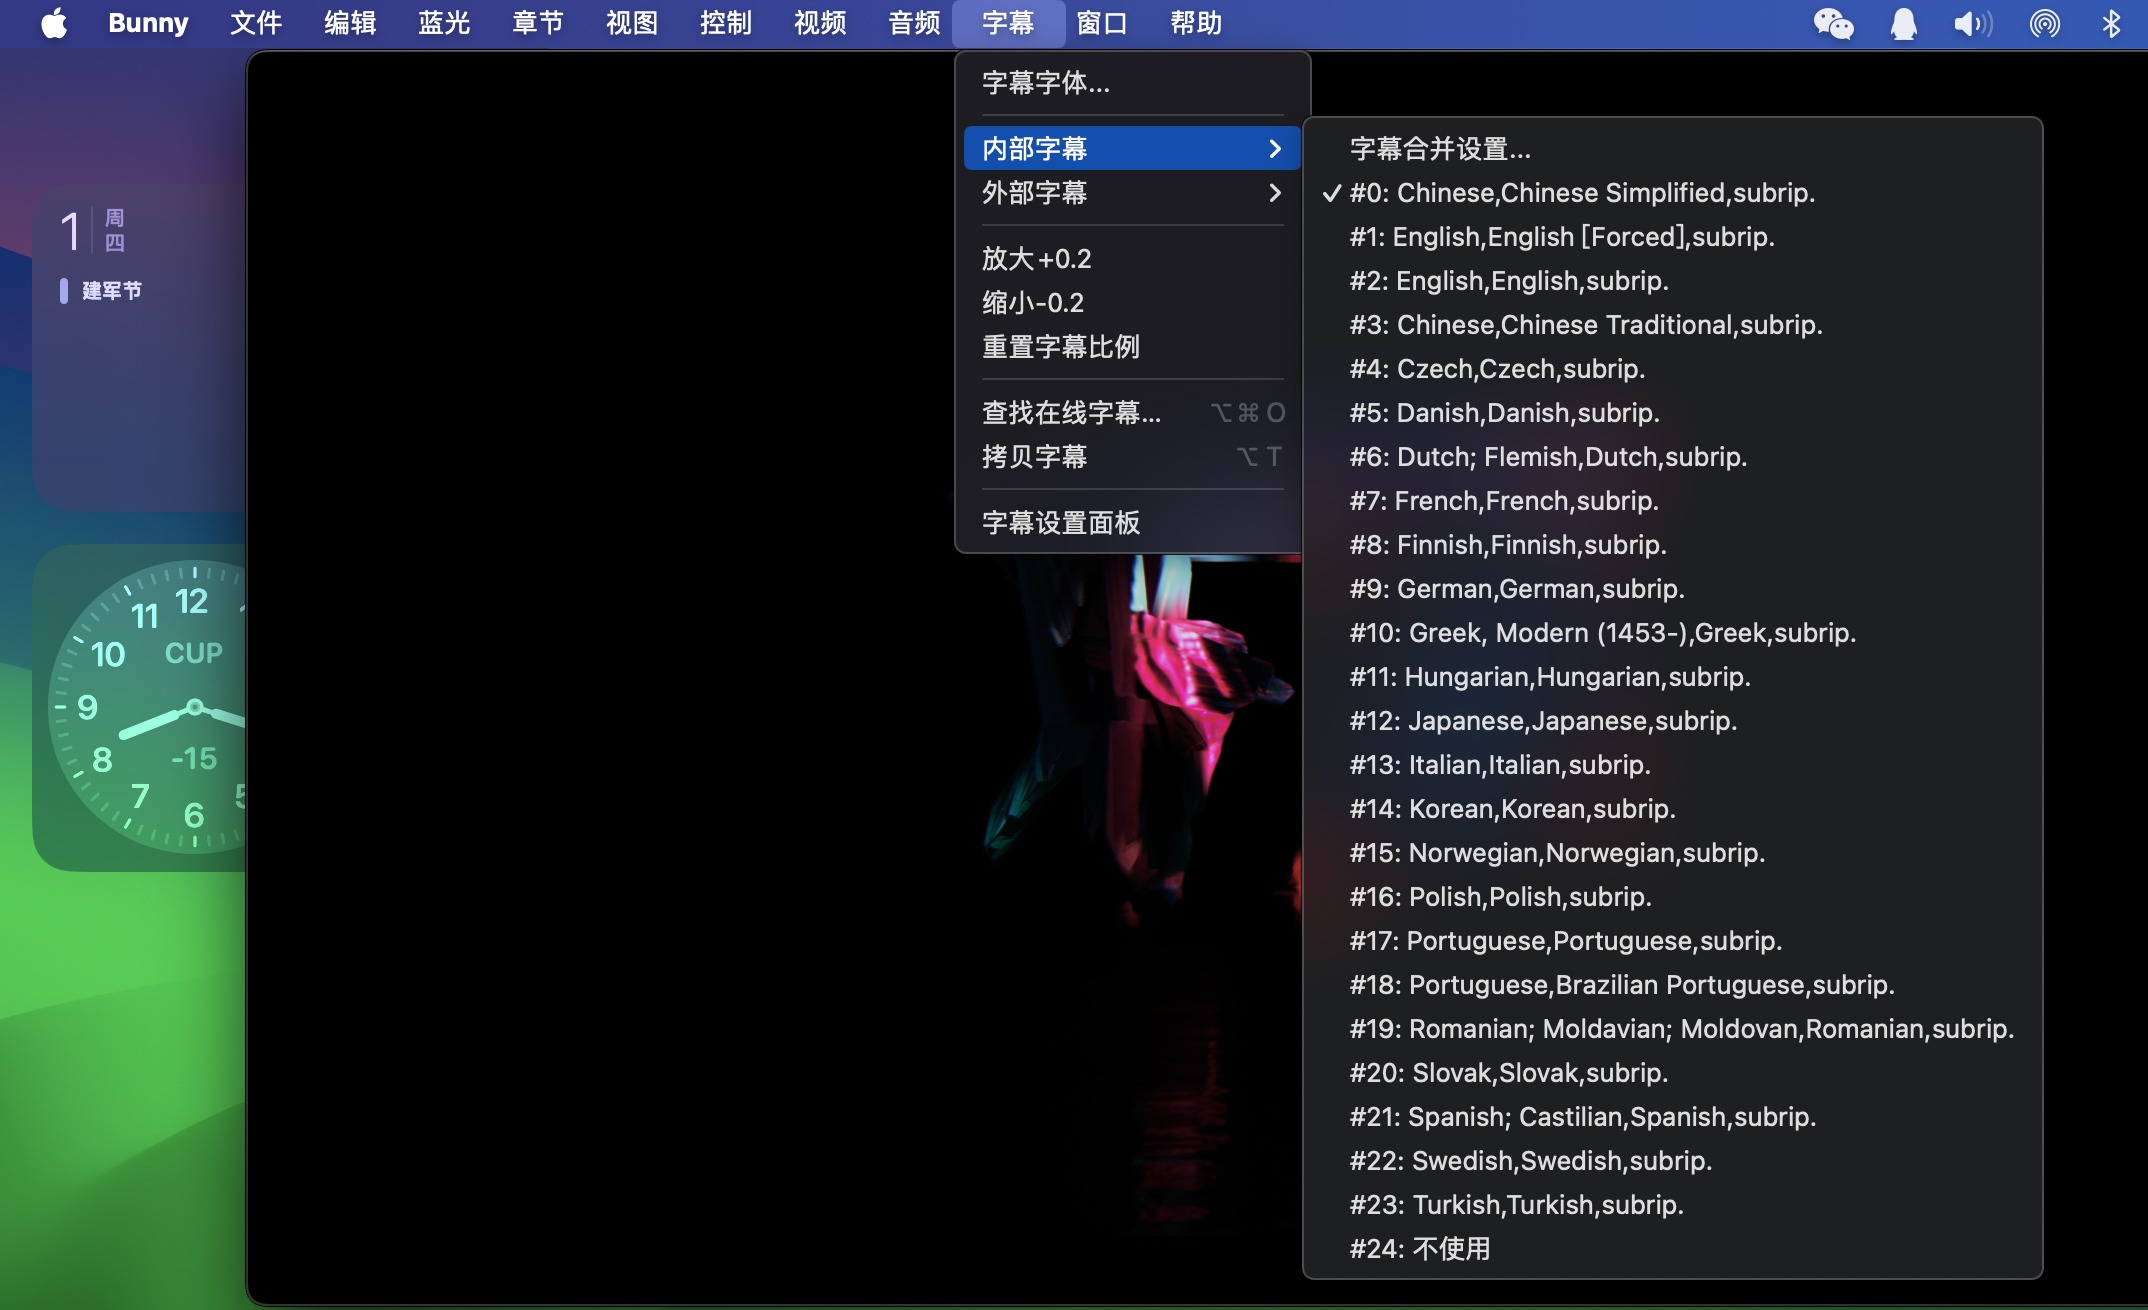
Task: Open the 章节 menu
Action: coord(538,23)
